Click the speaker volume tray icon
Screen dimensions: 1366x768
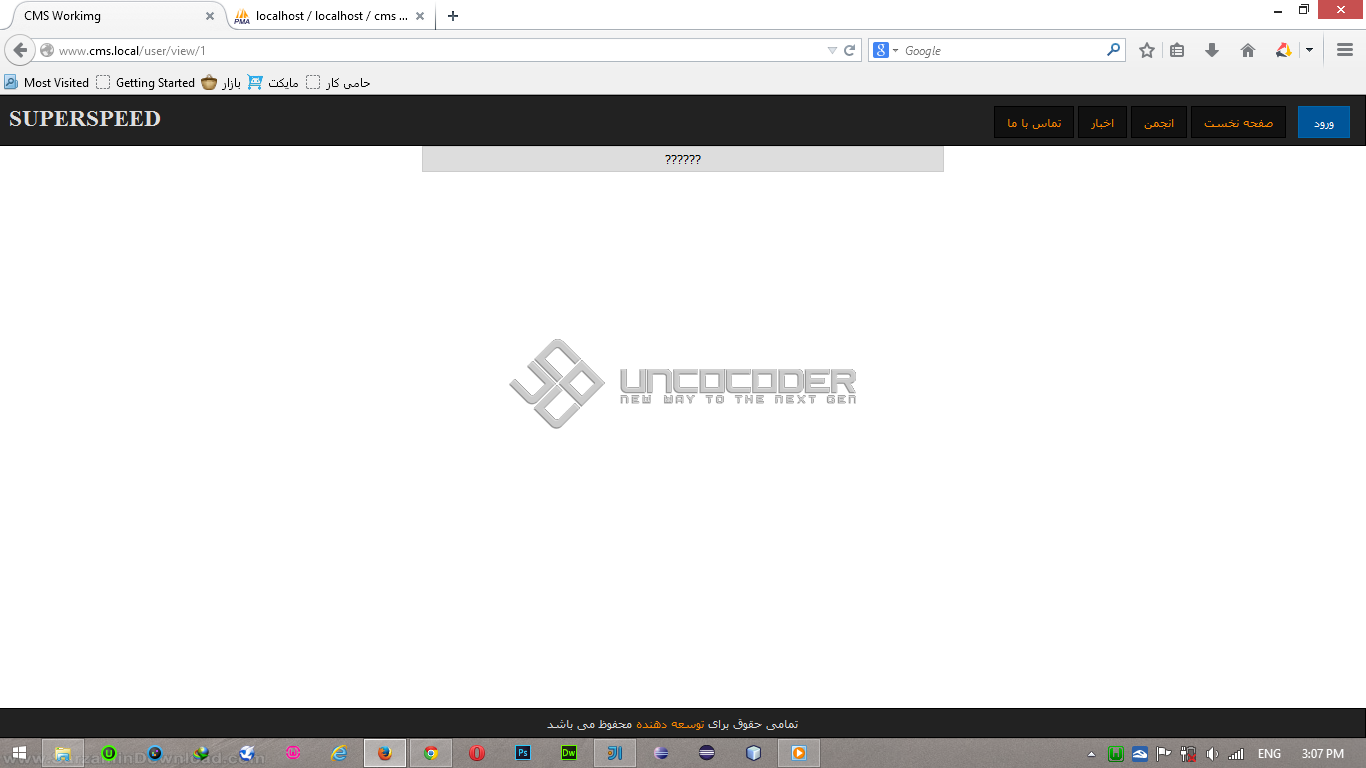click(x=1213, y=754)
